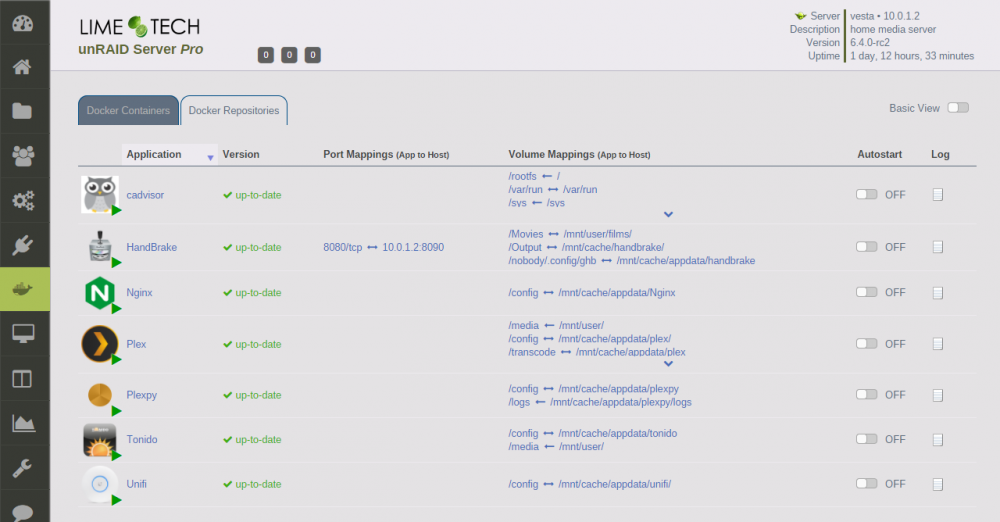Click /mnt/cache/appdata/unifi/ volume path
The height and width of the screenshot is (522, 1000).
[x=615, y=484]
